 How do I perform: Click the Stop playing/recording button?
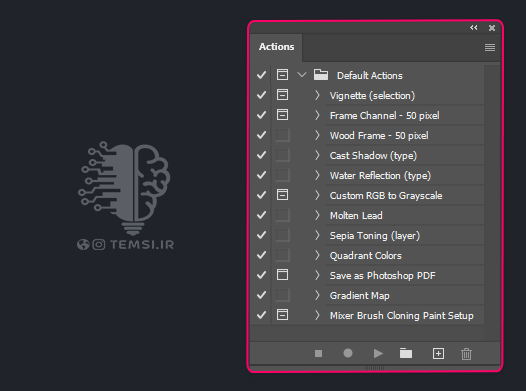click(318, 353)
